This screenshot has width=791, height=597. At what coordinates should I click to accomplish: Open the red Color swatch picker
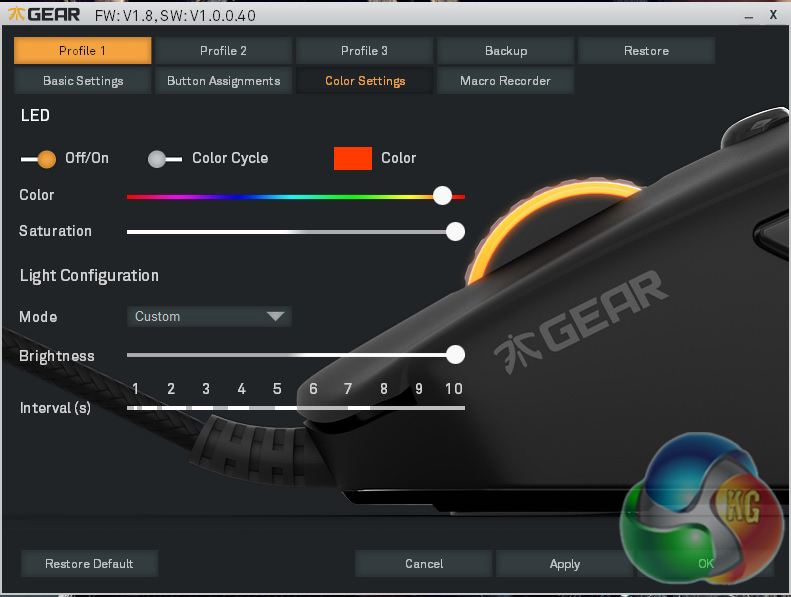pyautogui.click(x=353, y=158)
